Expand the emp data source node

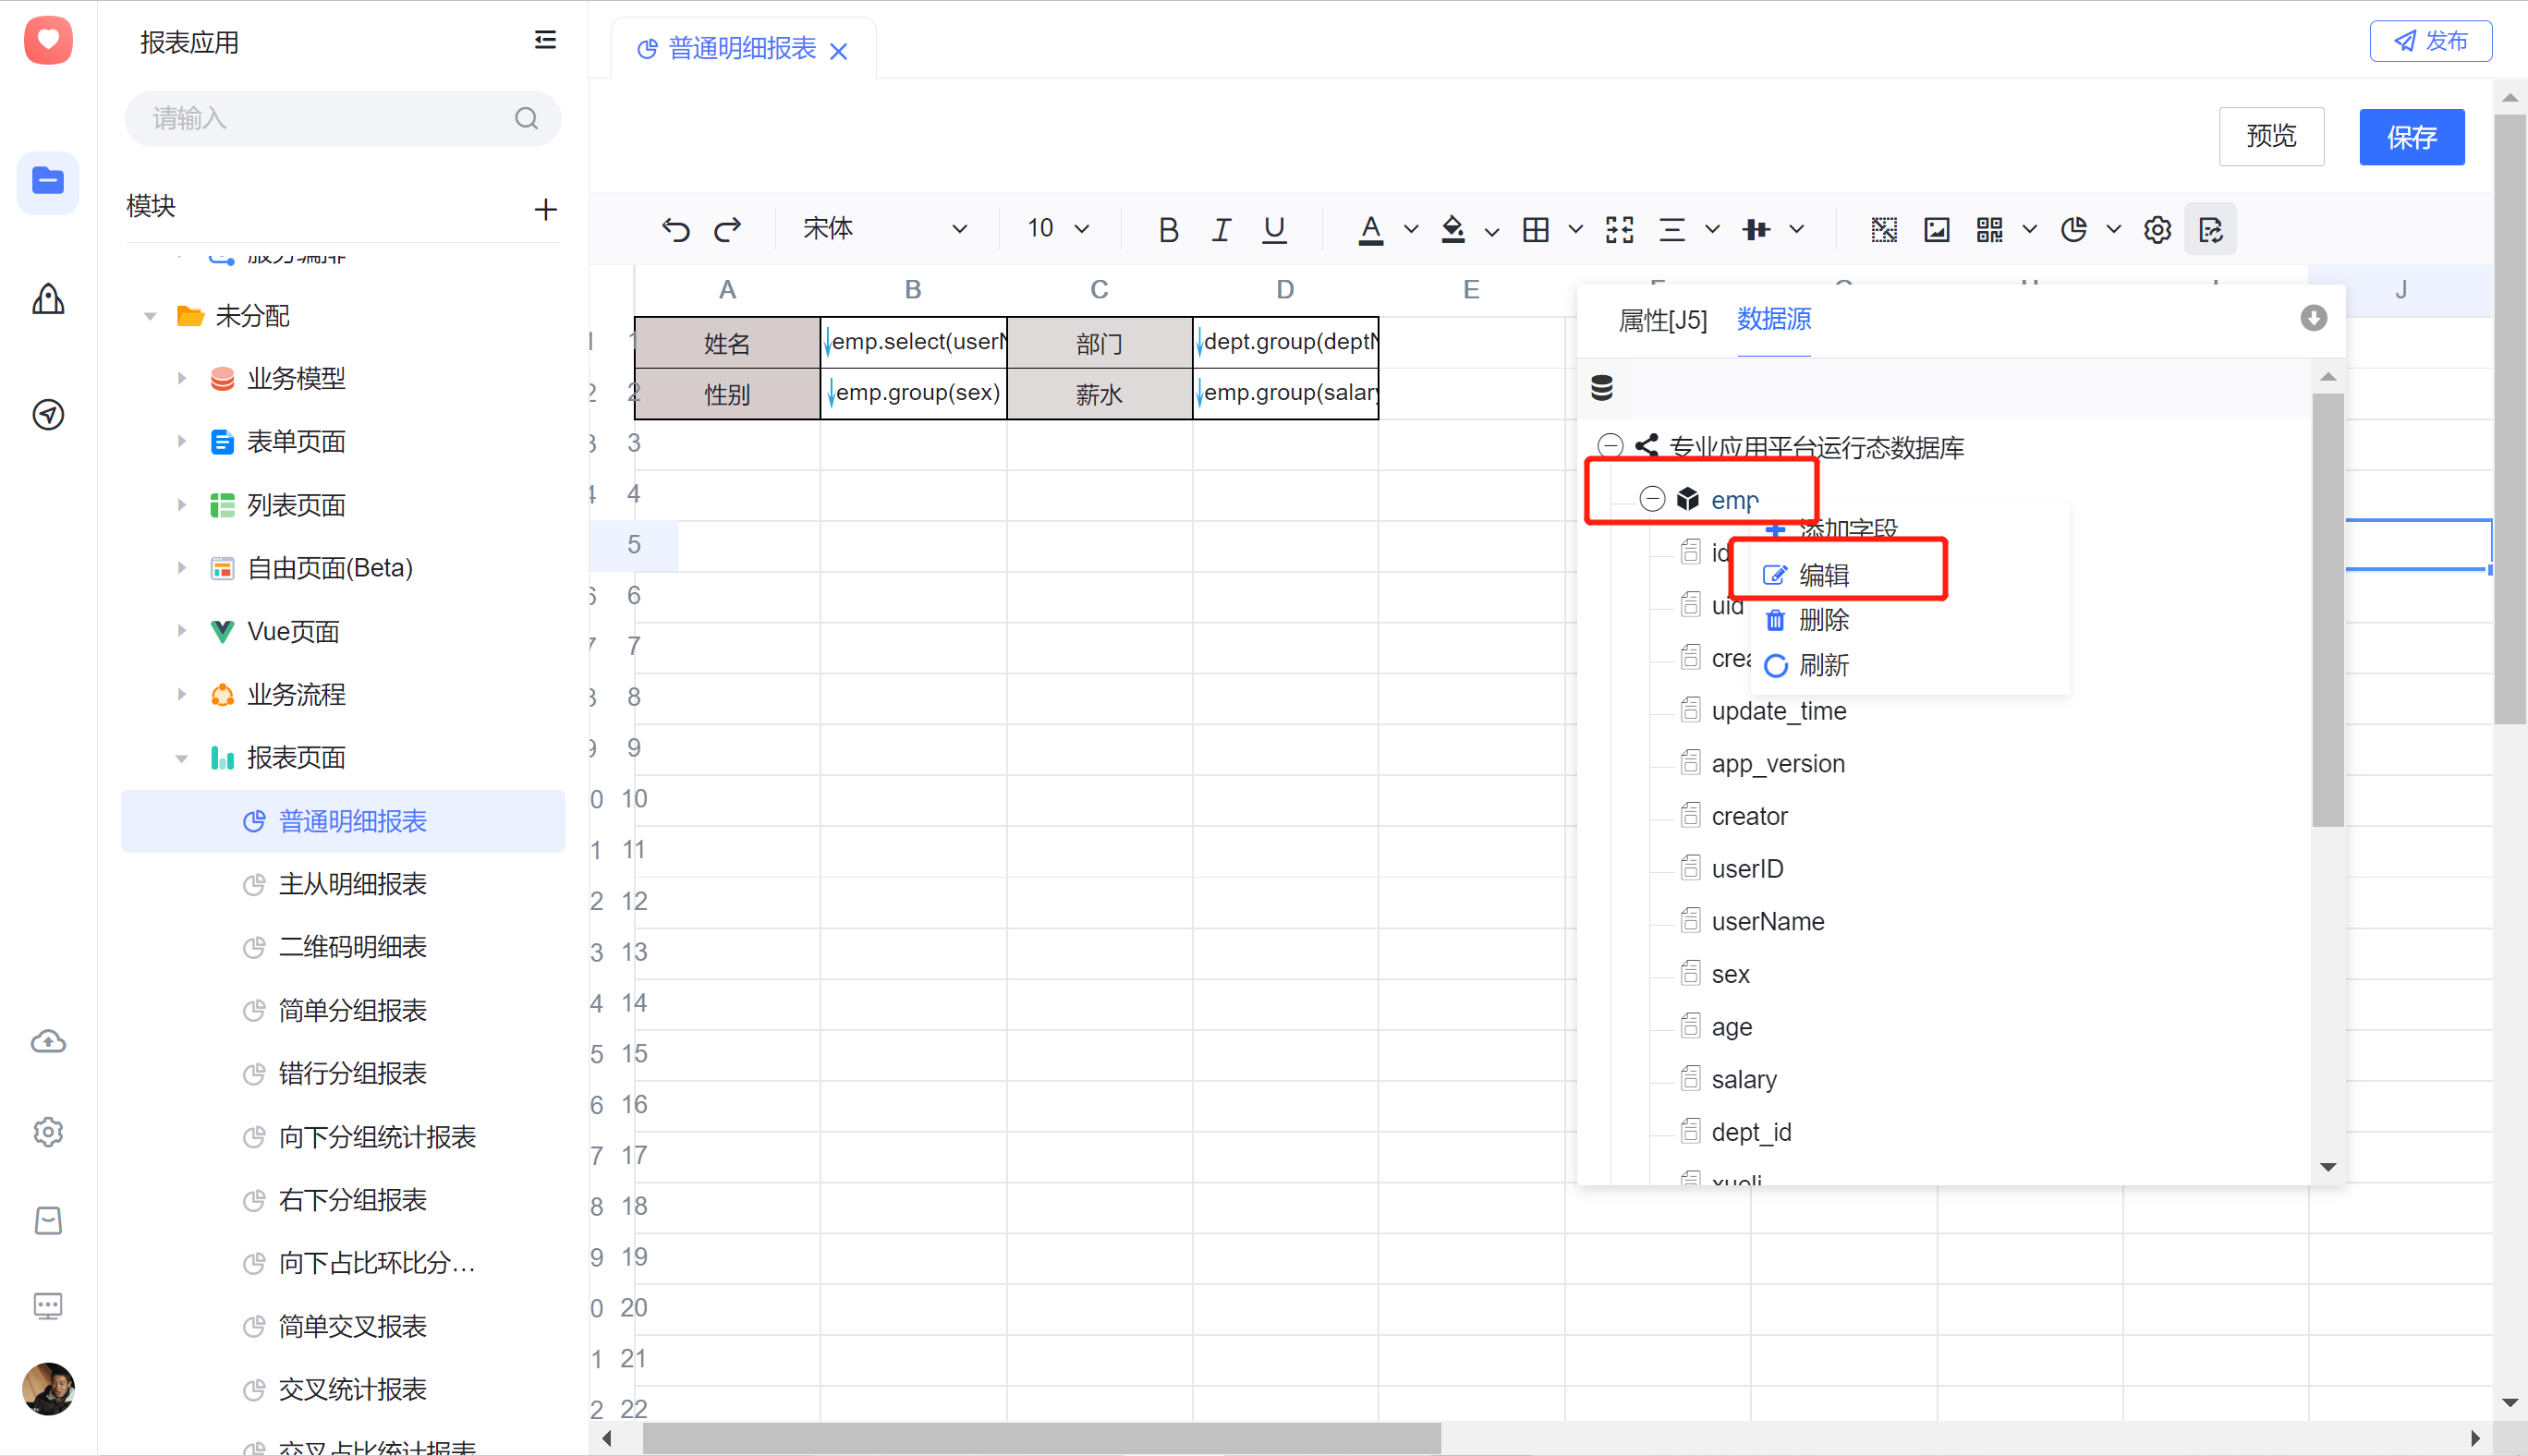[x=1649, y=500]
